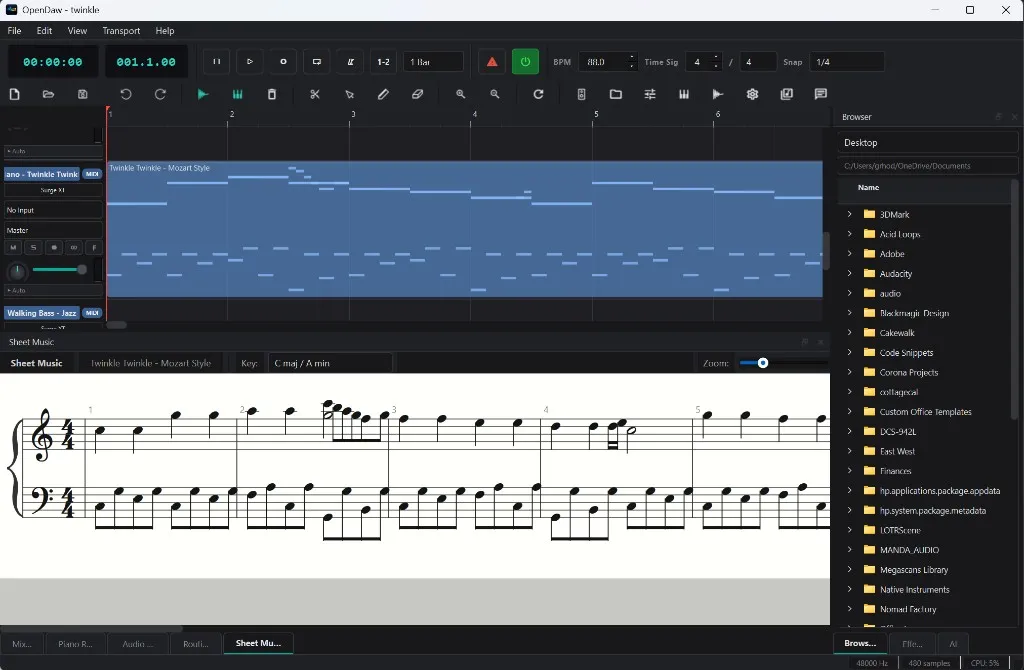The width and height of the screenshot is (1024, 670).
Task: Increase BPM with the up stepper arrow
Action: tap(632, 57)
